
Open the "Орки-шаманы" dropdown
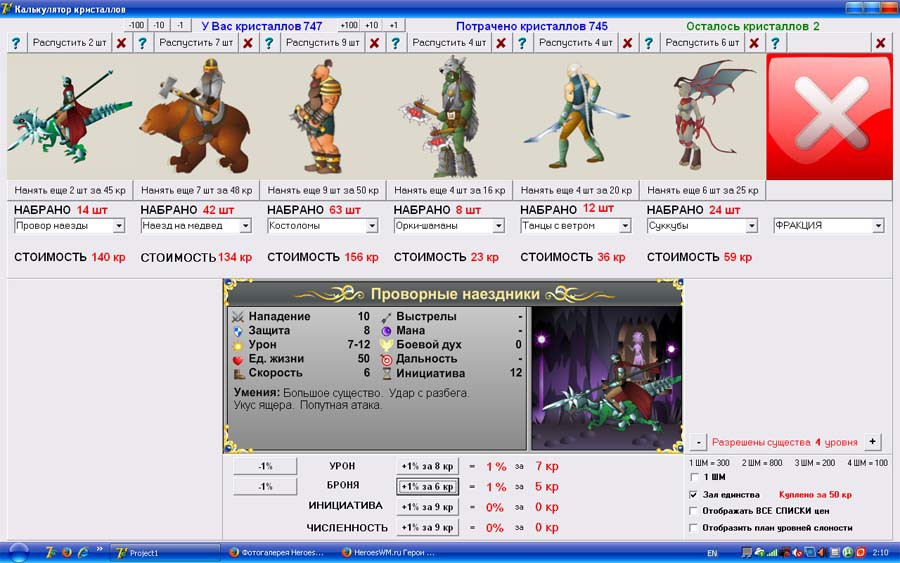[498, 226]
